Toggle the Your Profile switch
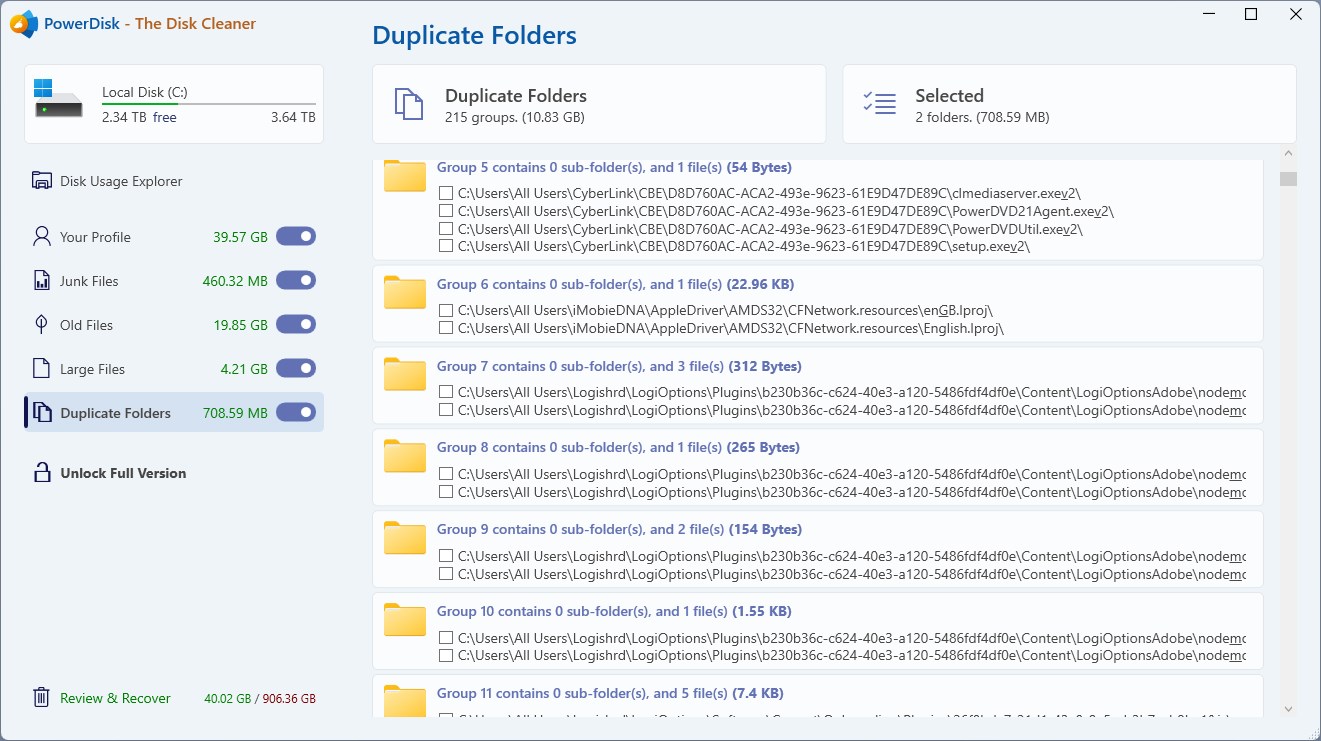Image resolution: width=1321 pixels, height=741 pixels. (x=296, y=236)
